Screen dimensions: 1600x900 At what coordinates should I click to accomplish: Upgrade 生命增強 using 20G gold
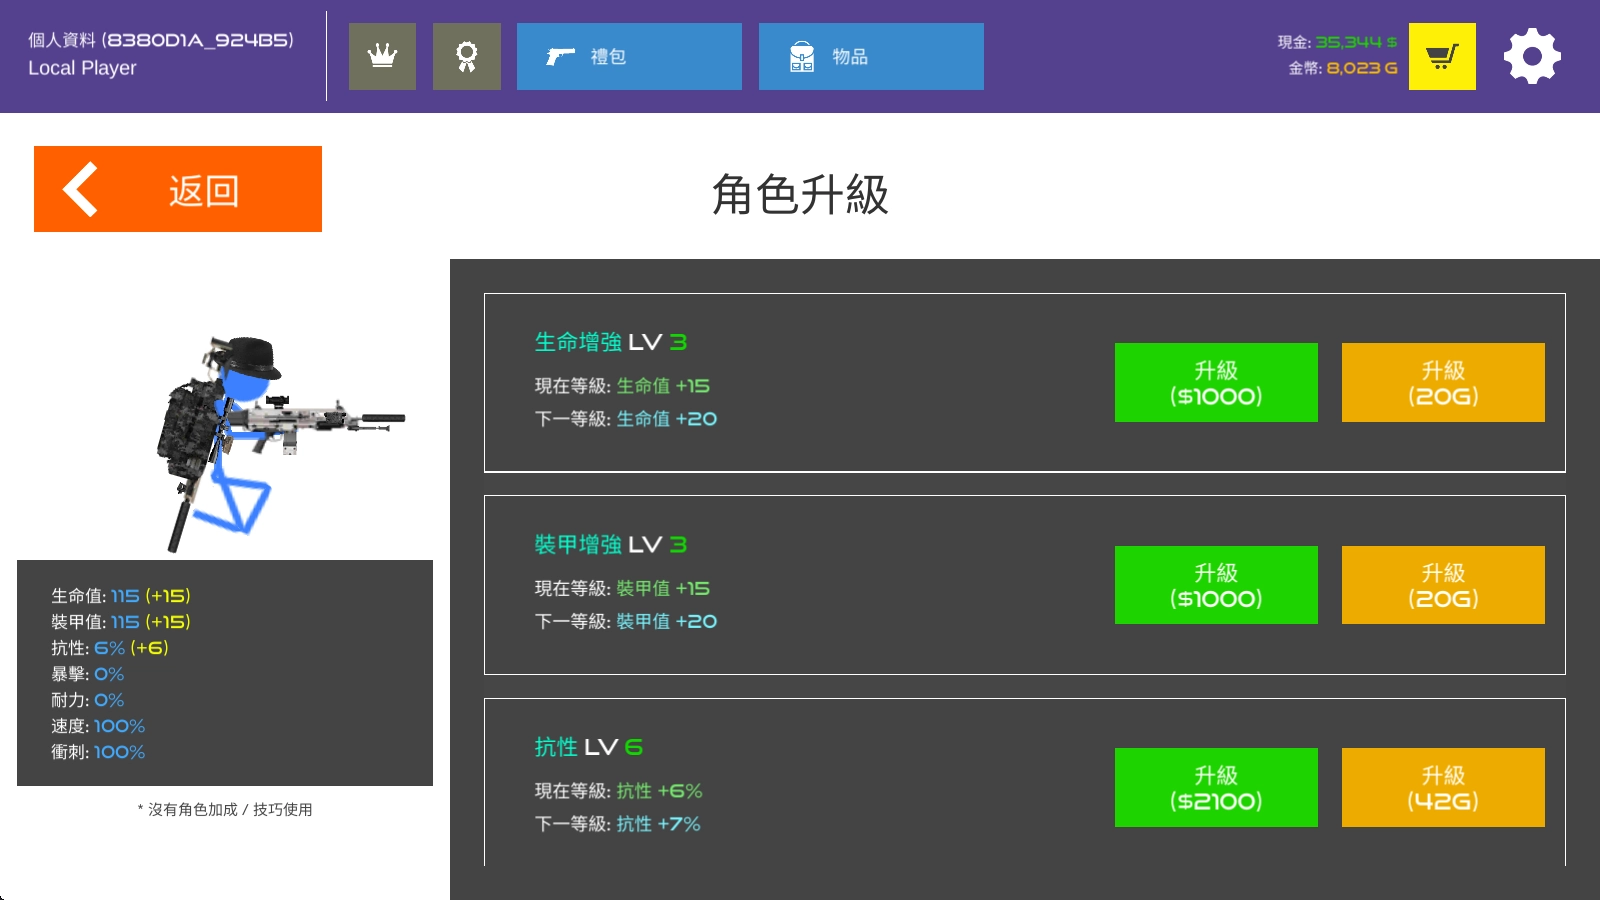tap(1442, 382)
